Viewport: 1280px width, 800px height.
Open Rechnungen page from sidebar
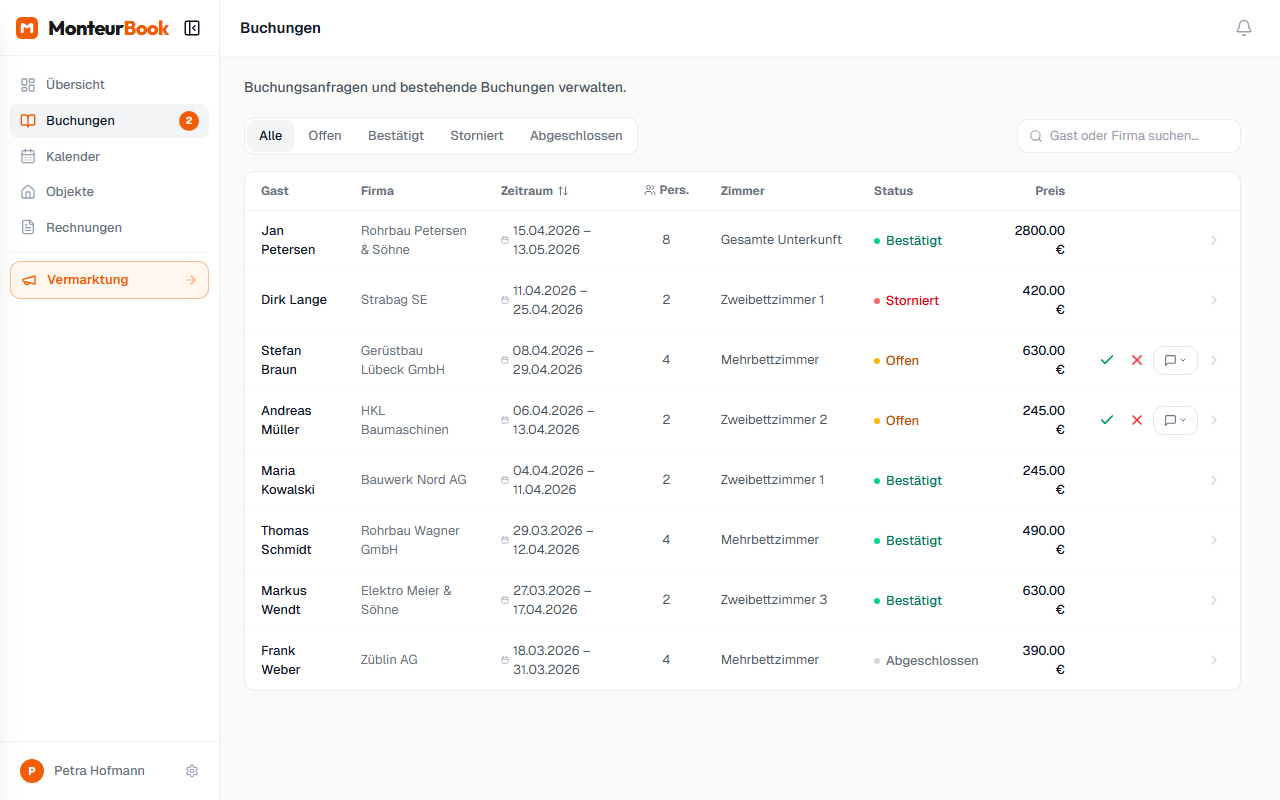tap(83, 228)
